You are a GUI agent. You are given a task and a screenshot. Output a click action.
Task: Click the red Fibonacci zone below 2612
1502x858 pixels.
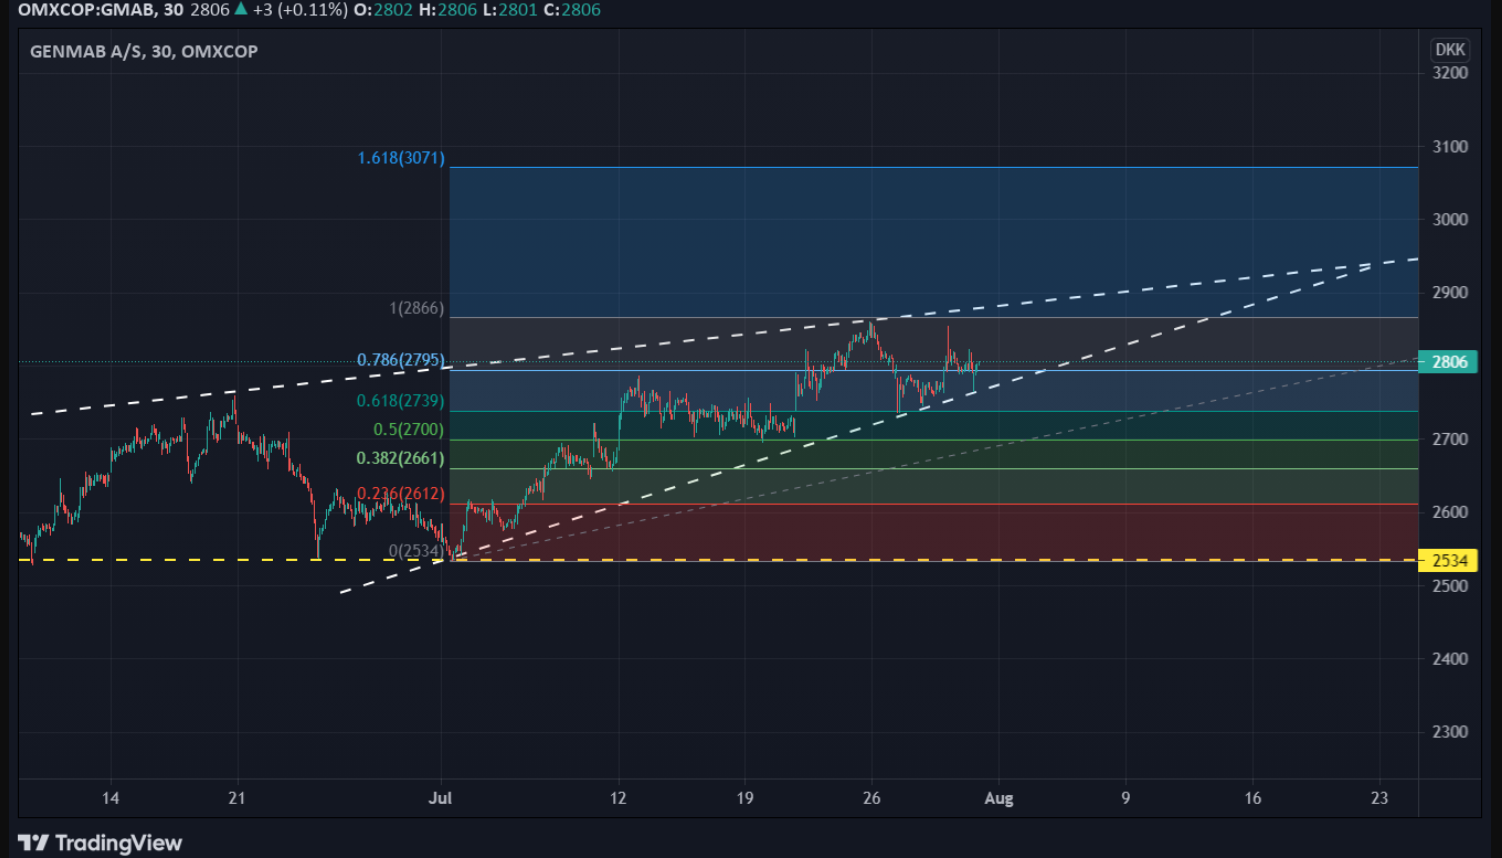pos(934,532)
